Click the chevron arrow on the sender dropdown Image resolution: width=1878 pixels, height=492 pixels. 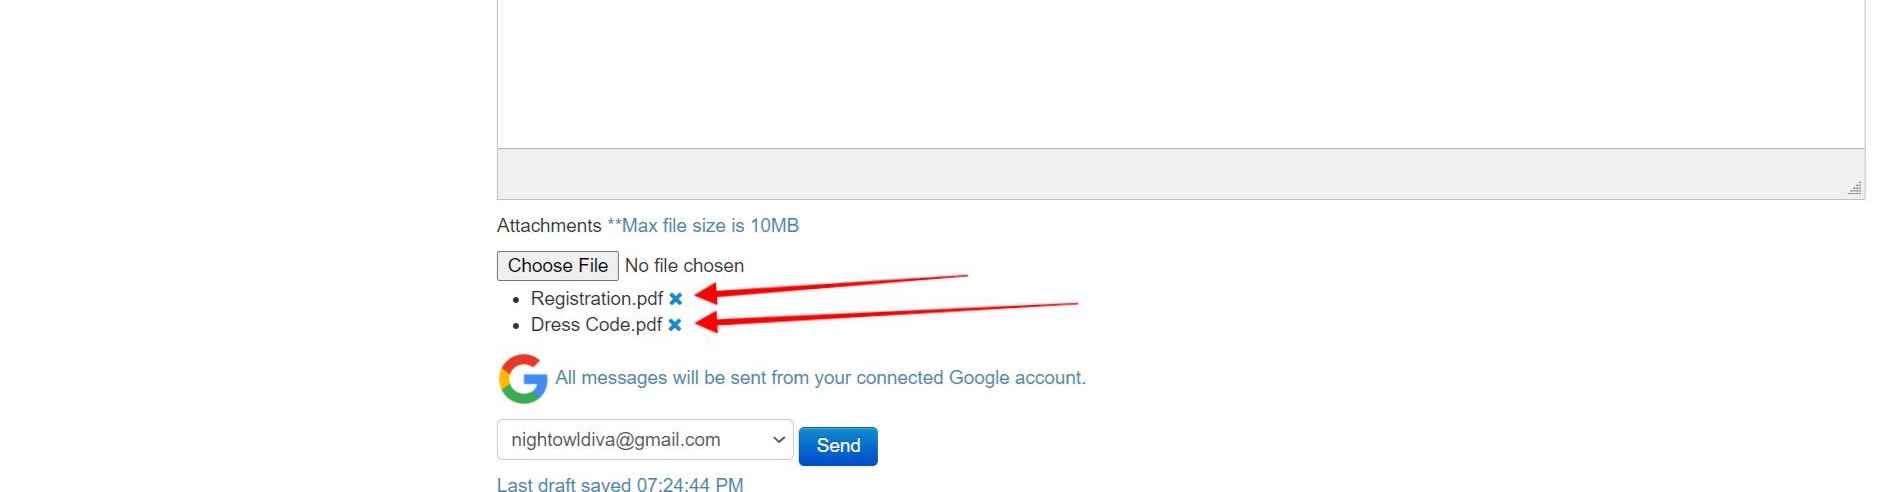779,440
